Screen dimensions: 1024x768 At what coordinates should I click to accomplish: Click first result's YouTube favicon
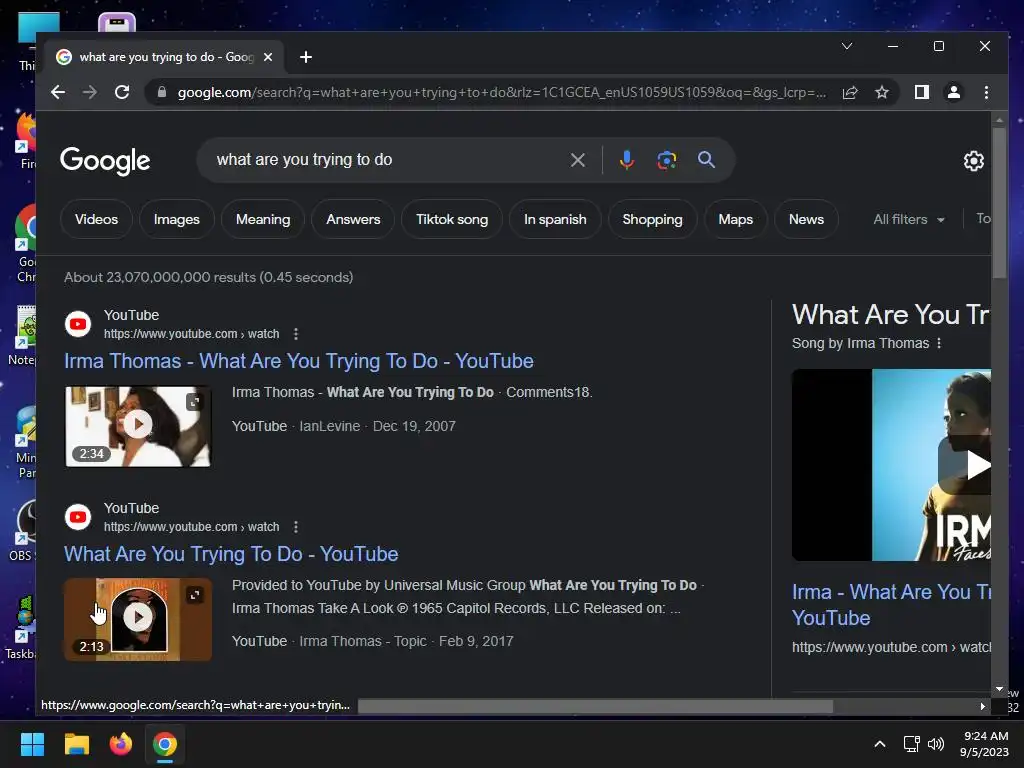pyautogui.click(x=78, y=324)
